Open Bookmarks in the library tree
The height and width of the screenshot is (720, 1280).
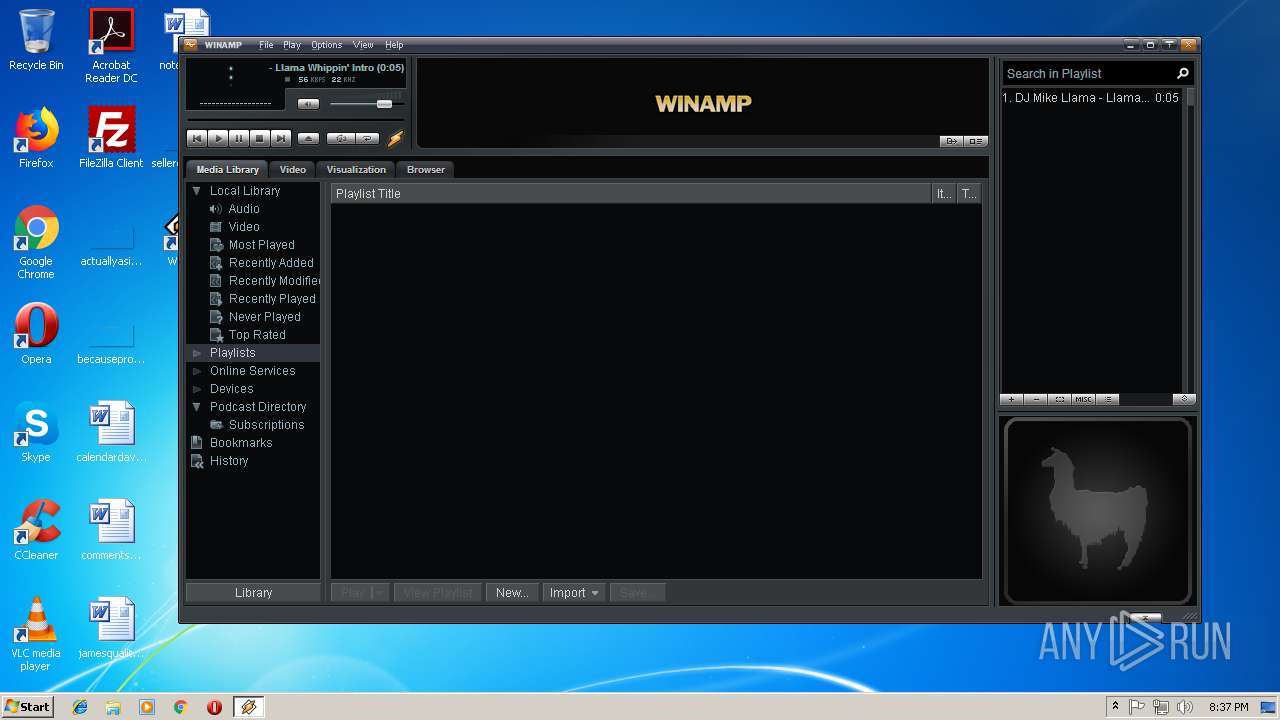[x=241, y=443]
